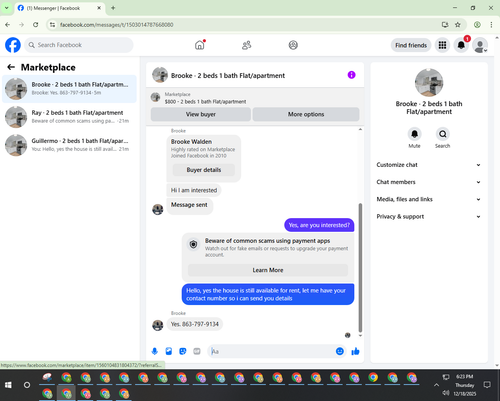Send a thumbs-up like
The height and width of the screenshot is (401, 500).
[355, 351]
